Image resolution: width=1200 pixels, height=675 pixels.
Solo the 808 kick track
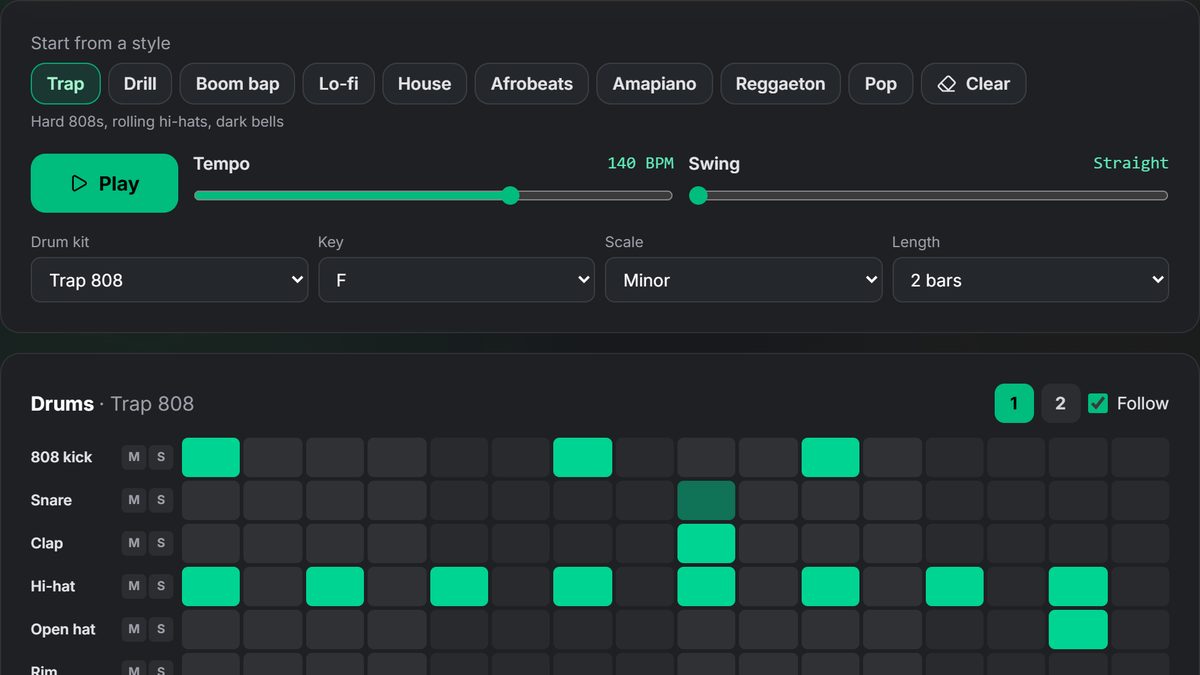coord(161,457)
